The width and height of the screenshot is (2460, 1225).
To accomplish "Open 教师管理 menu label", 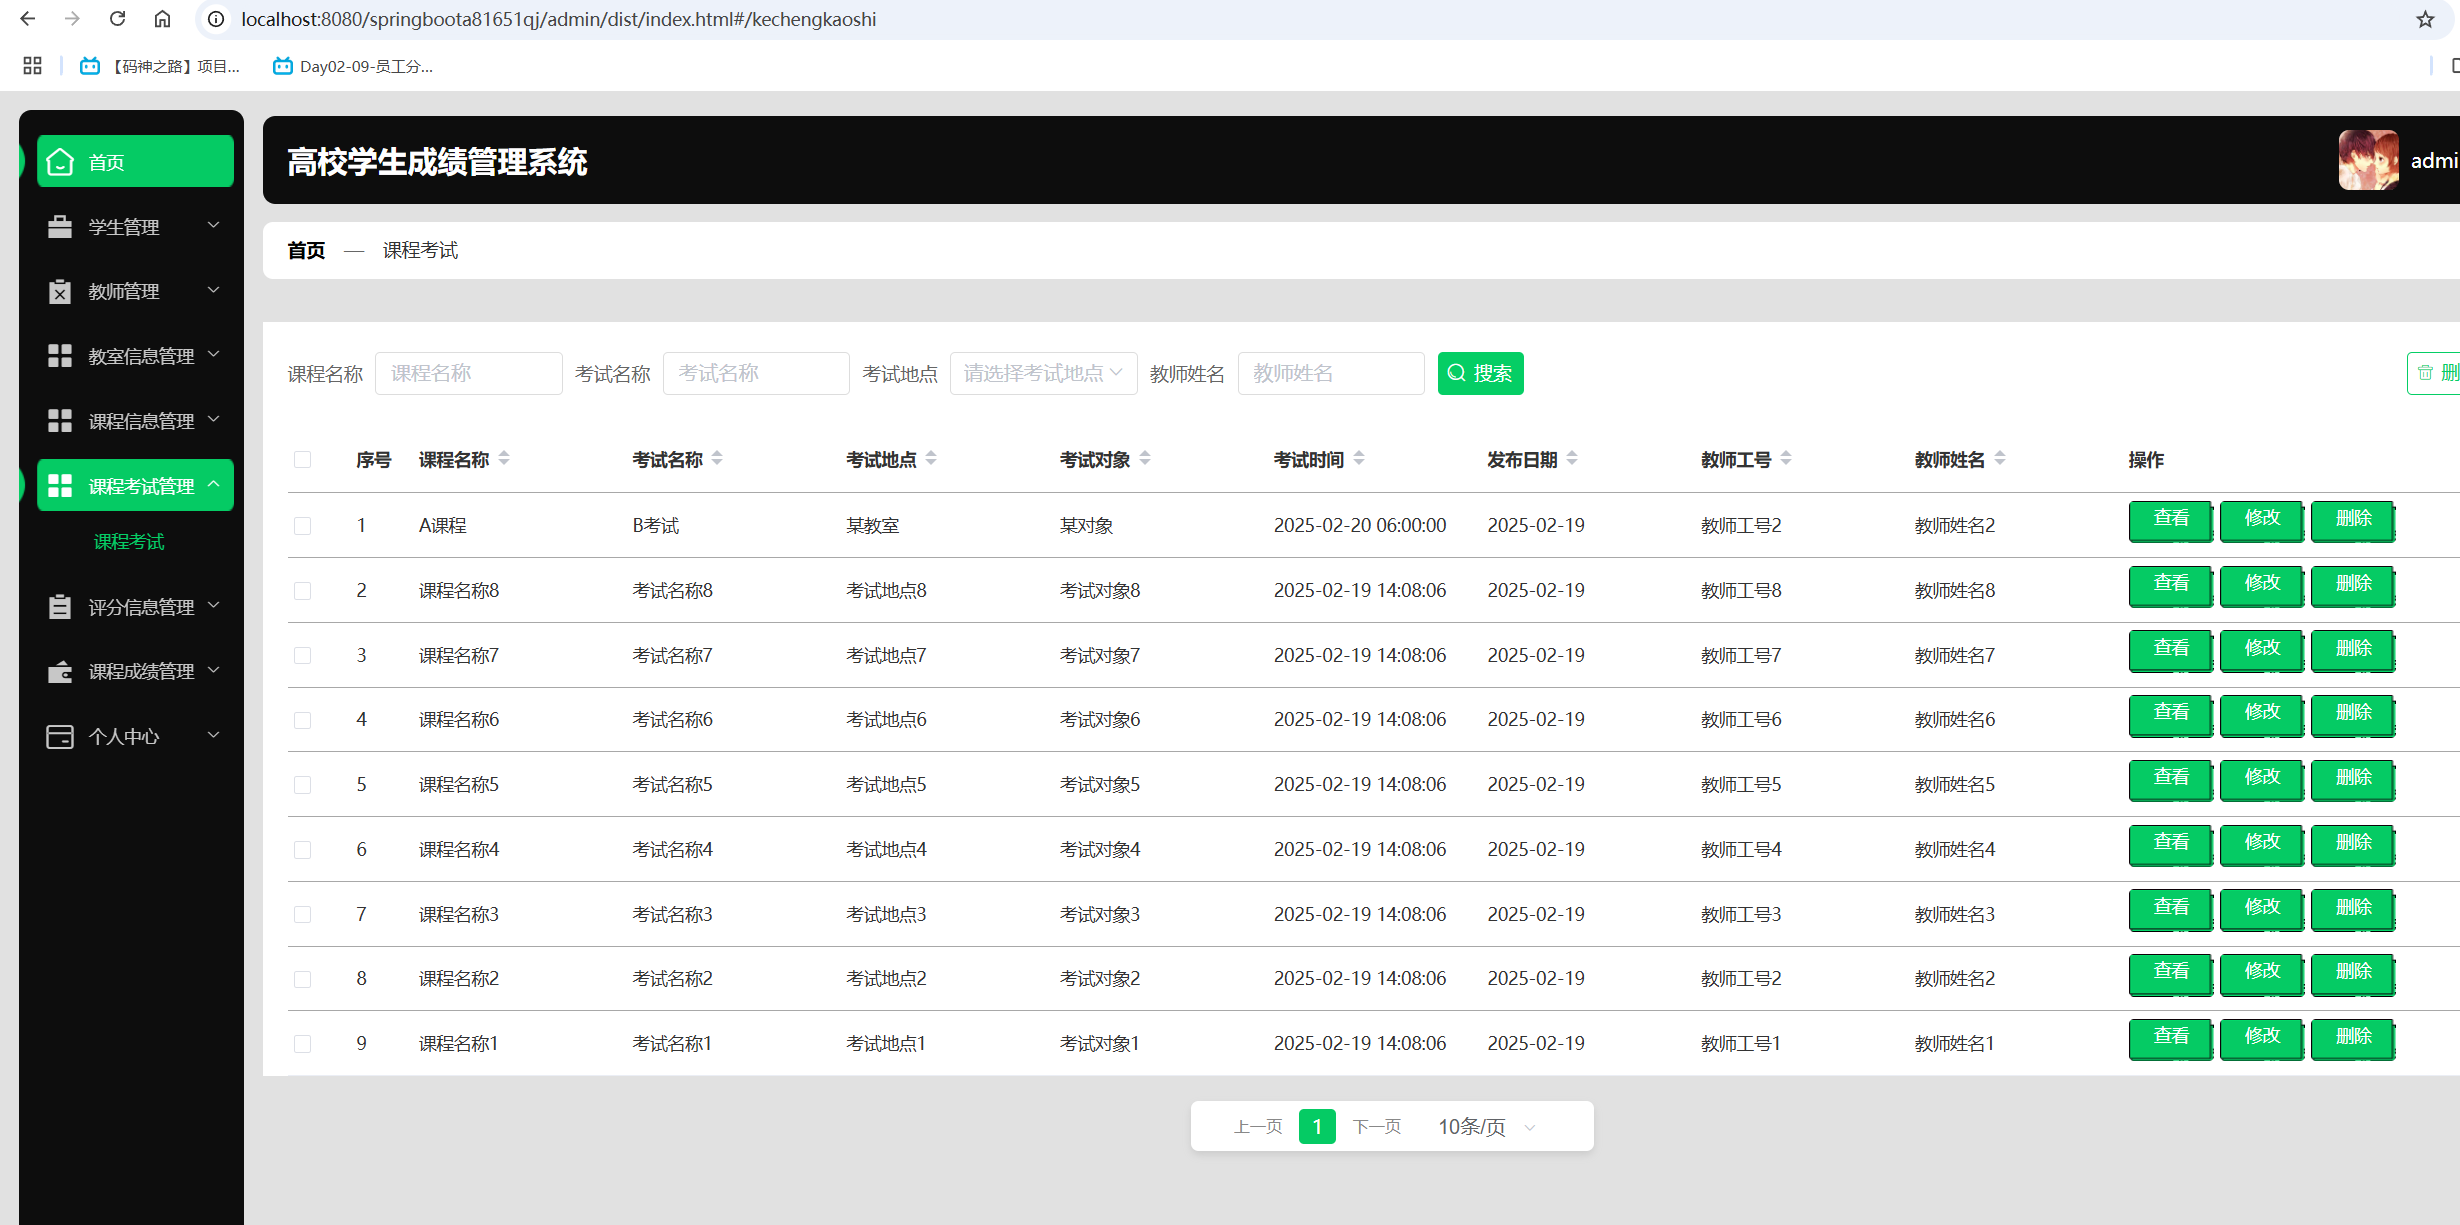I will (124, 291).
